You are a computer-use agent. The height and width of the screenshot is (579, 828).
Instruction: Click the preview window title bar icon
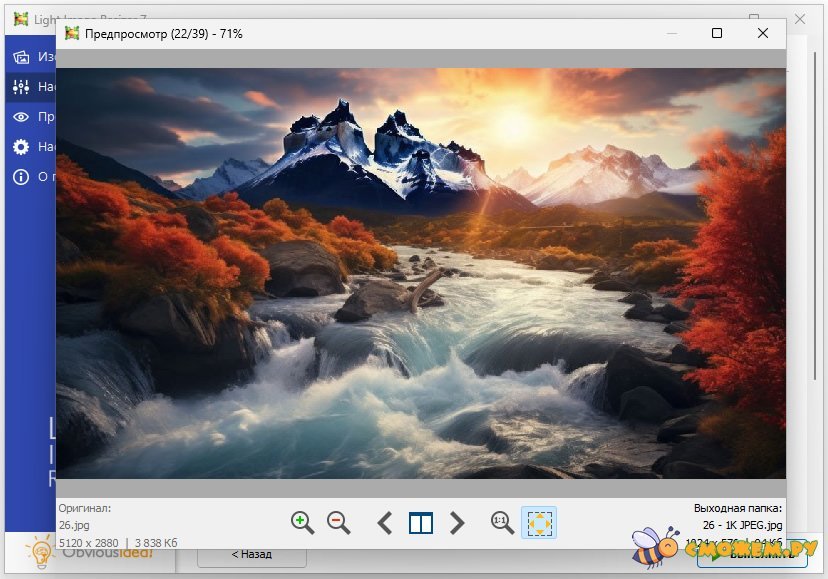pyautogui.click(x=72, y=33)
